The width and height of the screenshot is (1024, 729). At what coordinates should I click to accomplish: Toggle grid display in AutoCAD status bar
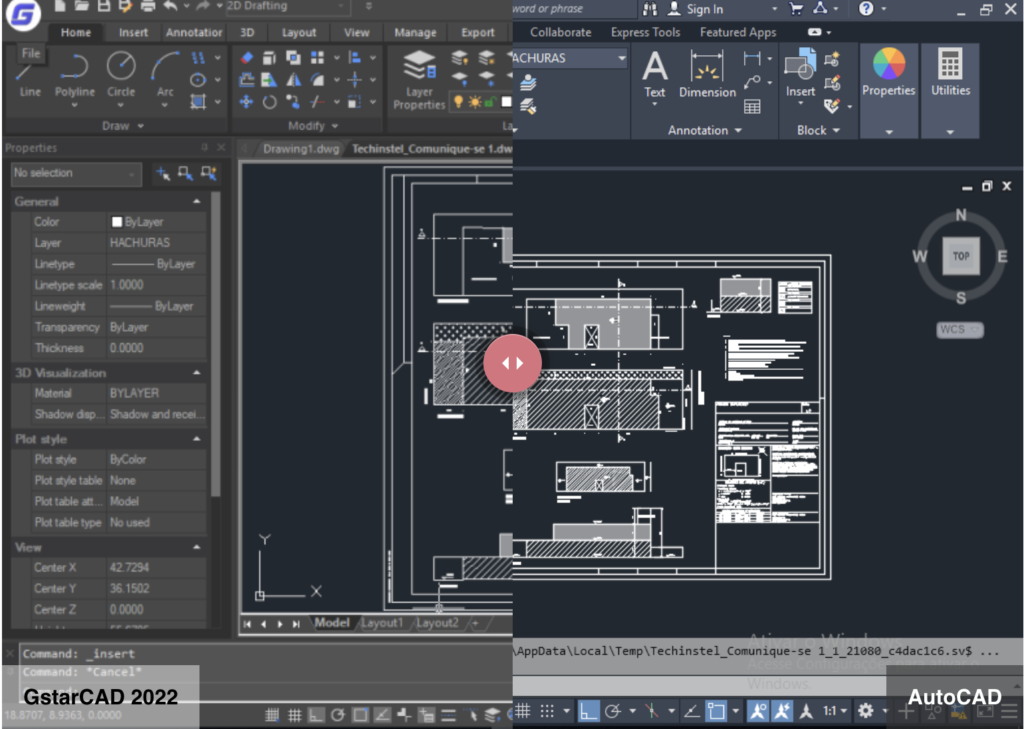click(x=523, y=711)
